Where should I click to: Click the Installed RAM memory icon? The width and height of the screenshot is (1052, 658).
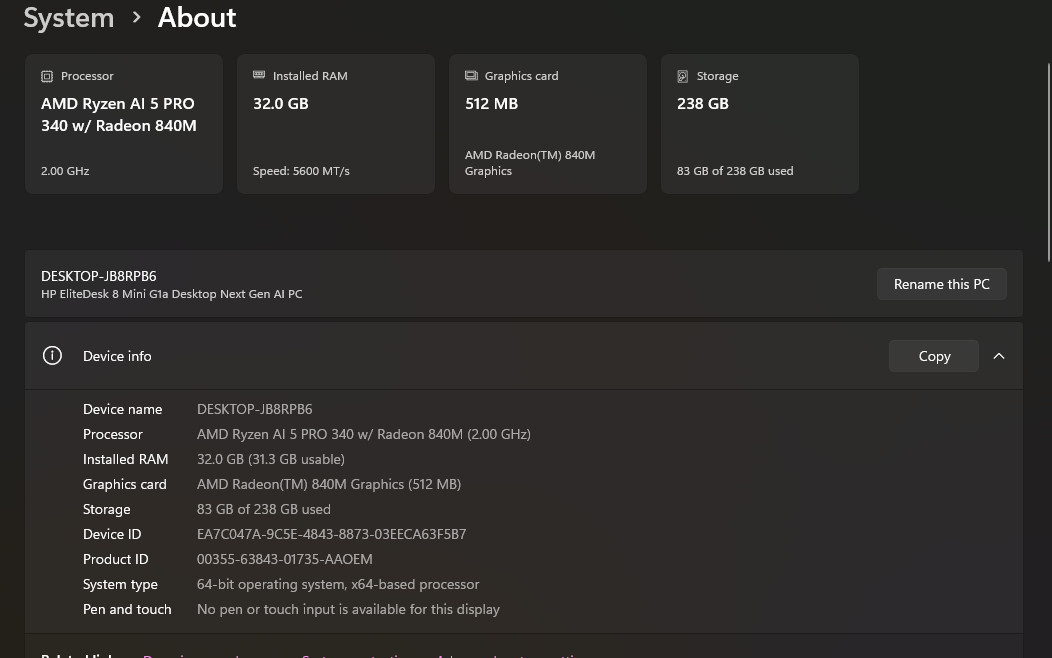point(259,75)
